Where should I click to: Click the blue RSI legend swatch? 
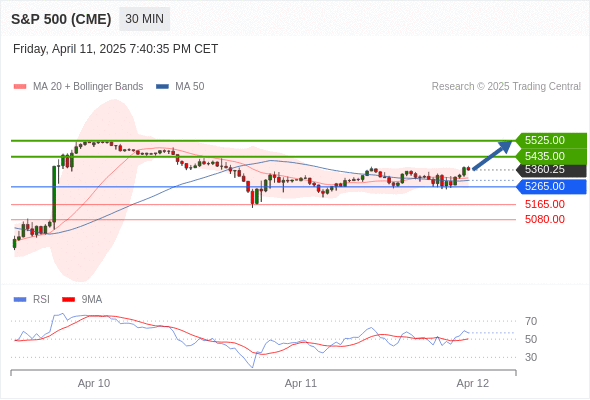coord(20,300)
